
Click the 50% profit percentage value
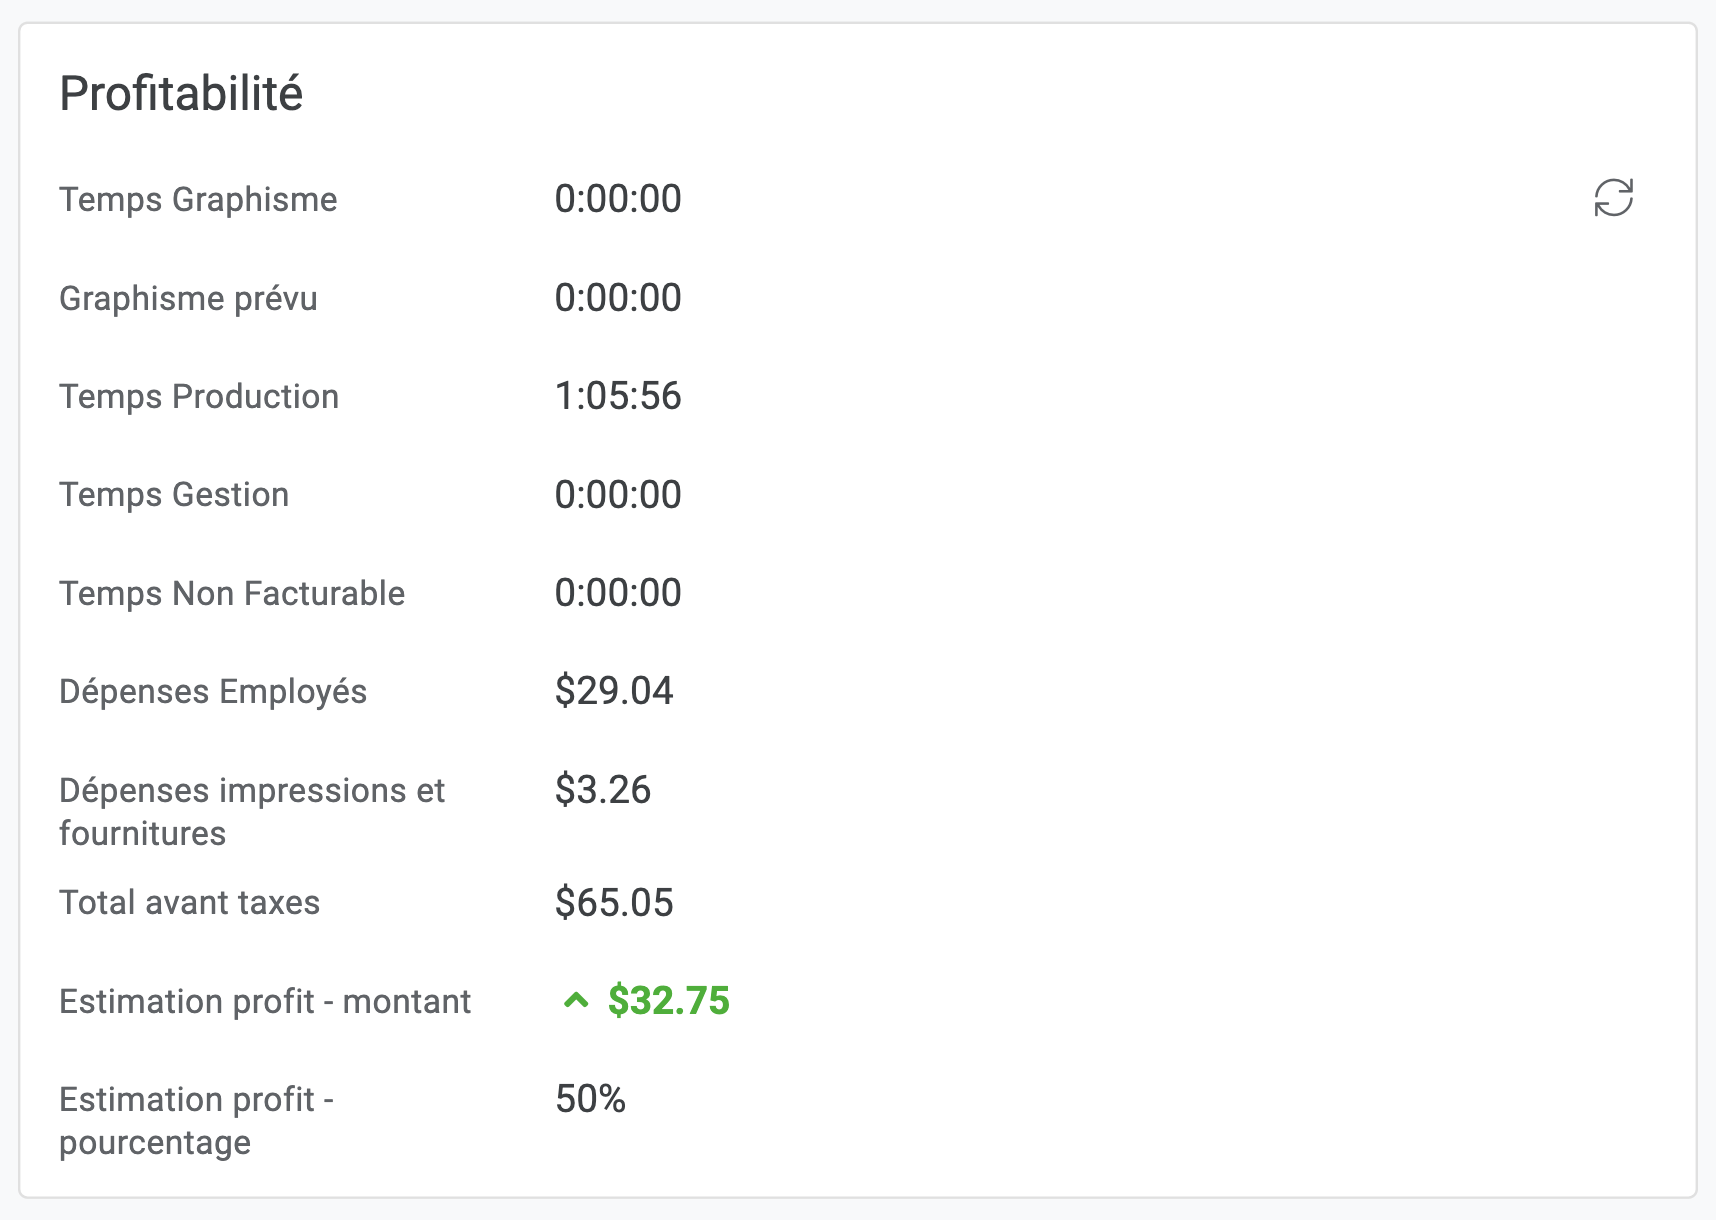click(590, 1099)
